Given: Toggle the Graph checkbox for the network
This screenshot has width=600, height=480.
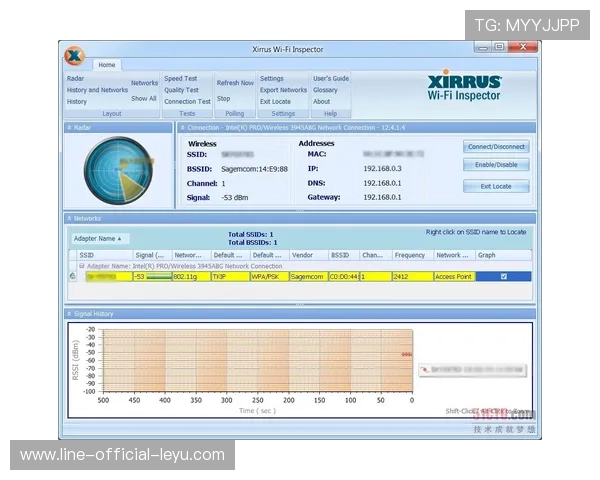Looking at the screenshot, I should click(x=504, y=276).
